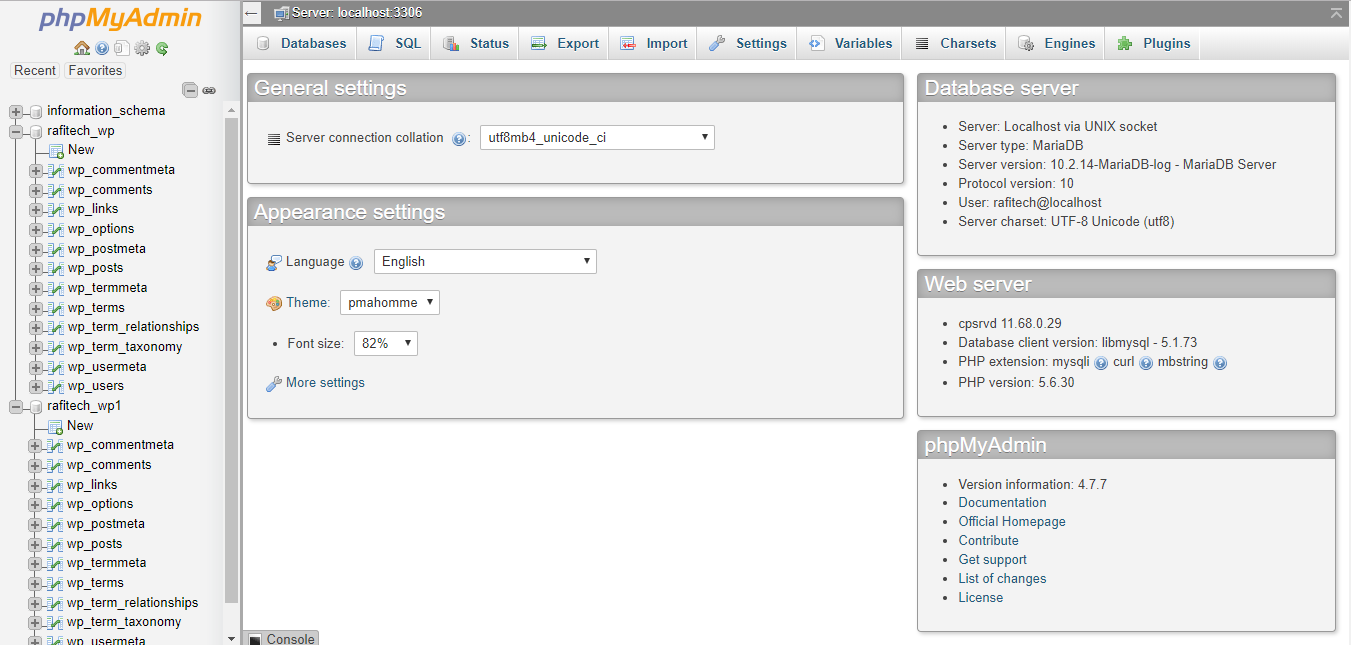The height and width of the screenshot is (645, 1351).
Task: Expand wp_commentmeta under rafitech_wp
Action: click(36, 170)
